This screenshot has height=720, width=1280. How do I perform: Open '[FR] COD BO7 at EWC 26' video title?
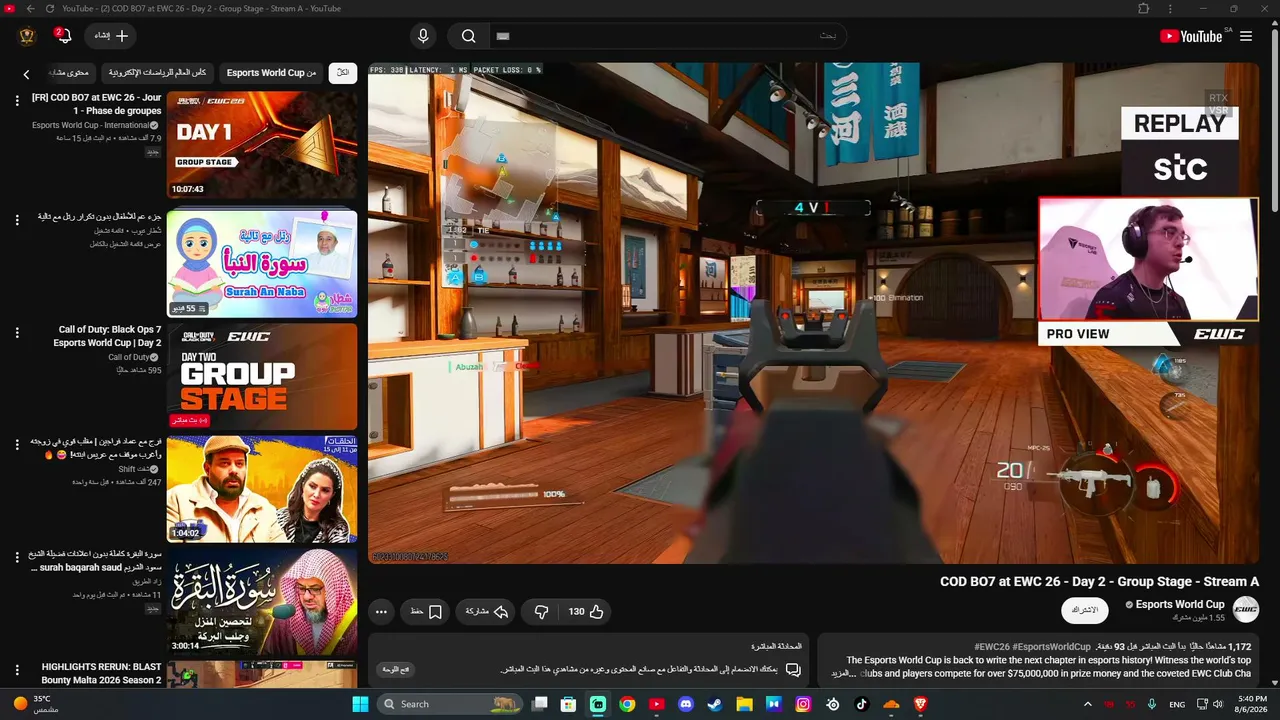pos(96,104)
